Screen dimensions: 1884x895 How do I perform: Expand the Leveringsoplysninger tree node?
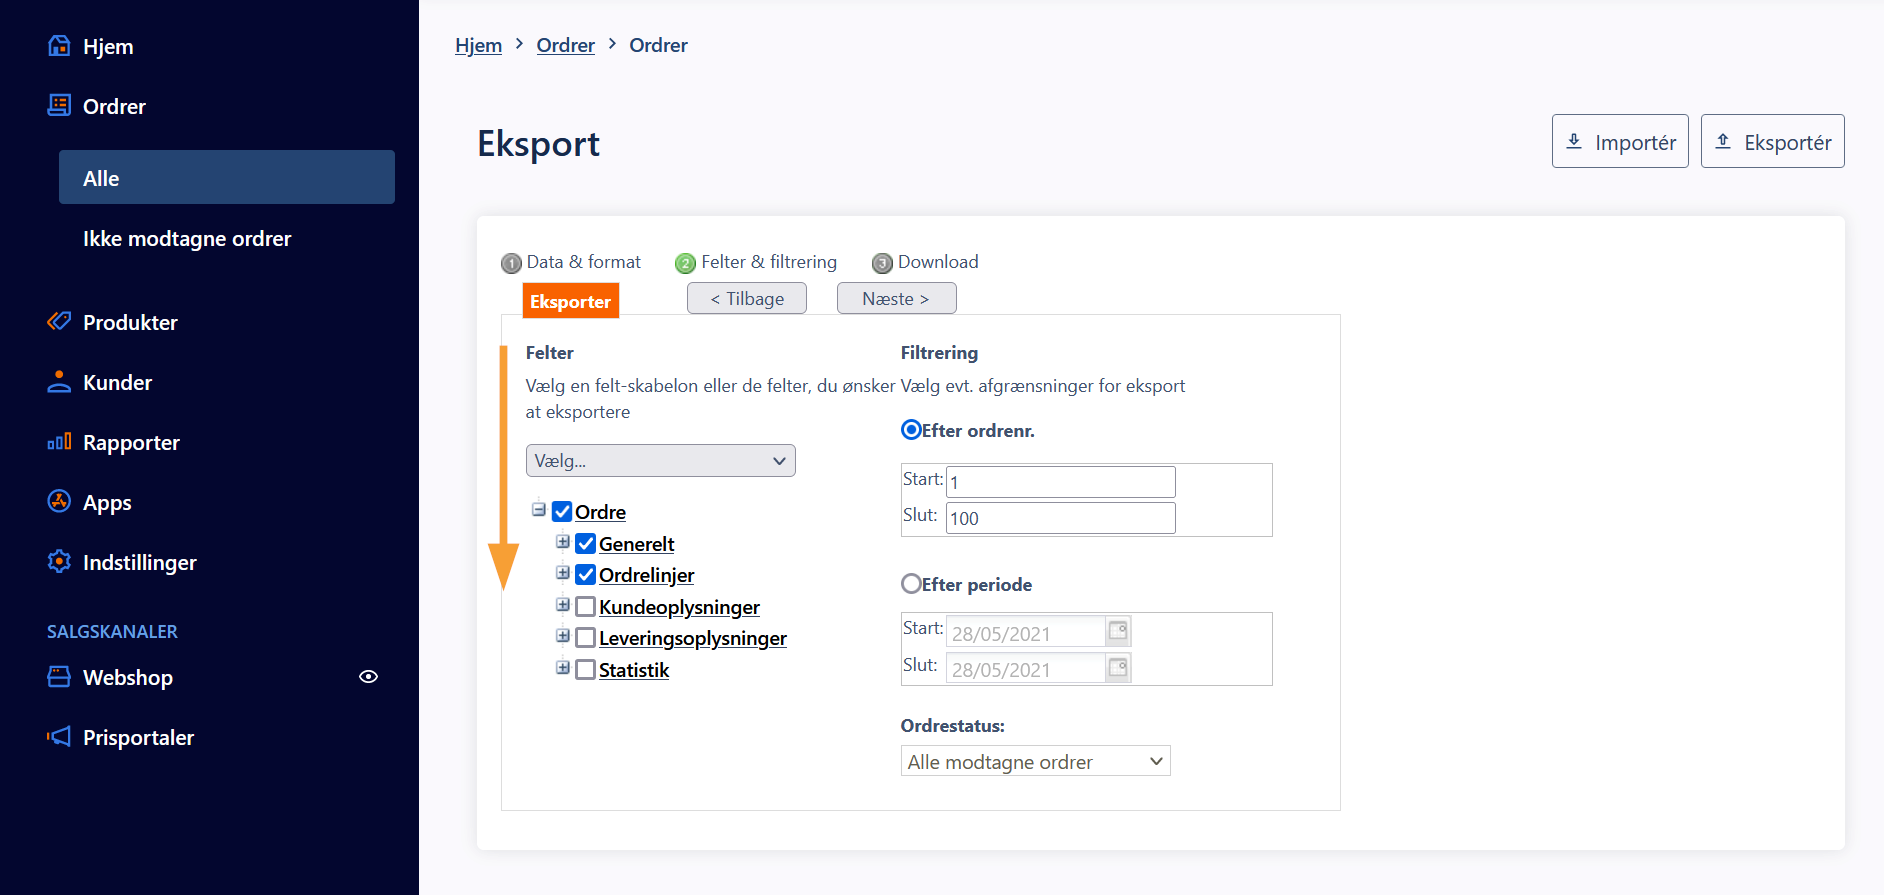click(563, 636)
